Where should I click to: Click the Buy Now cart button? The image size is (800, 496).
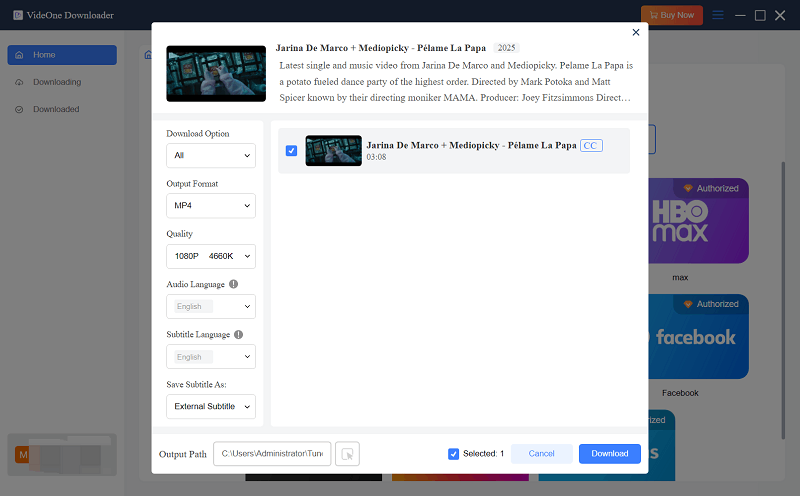pos(672,15)
